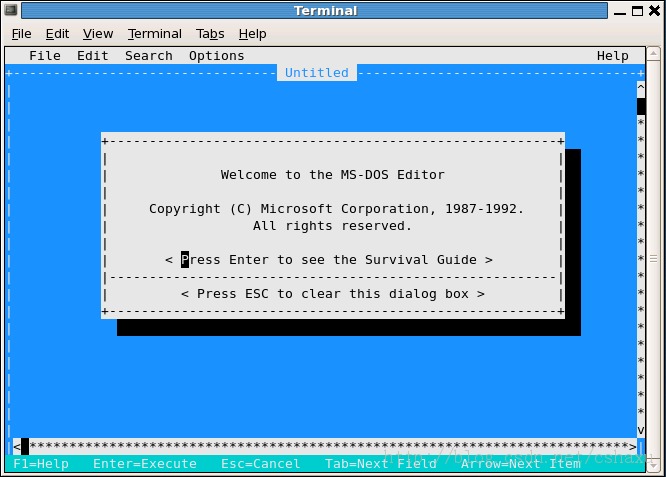Click the black vertical scrollbar thumb in editor
The image size is (666, 477).
(641, 106)
